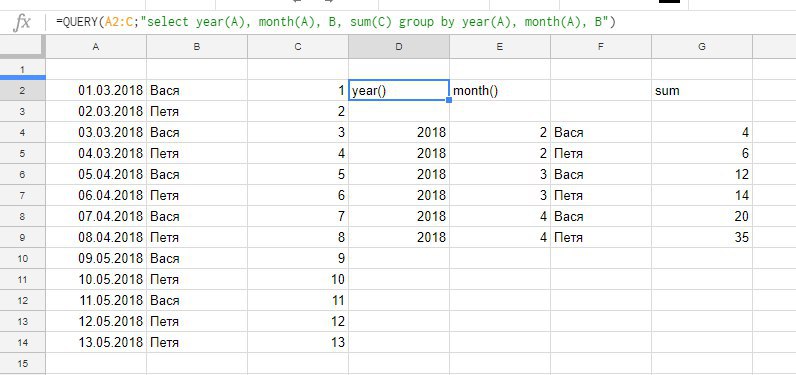Select column E header

(500, 47)
